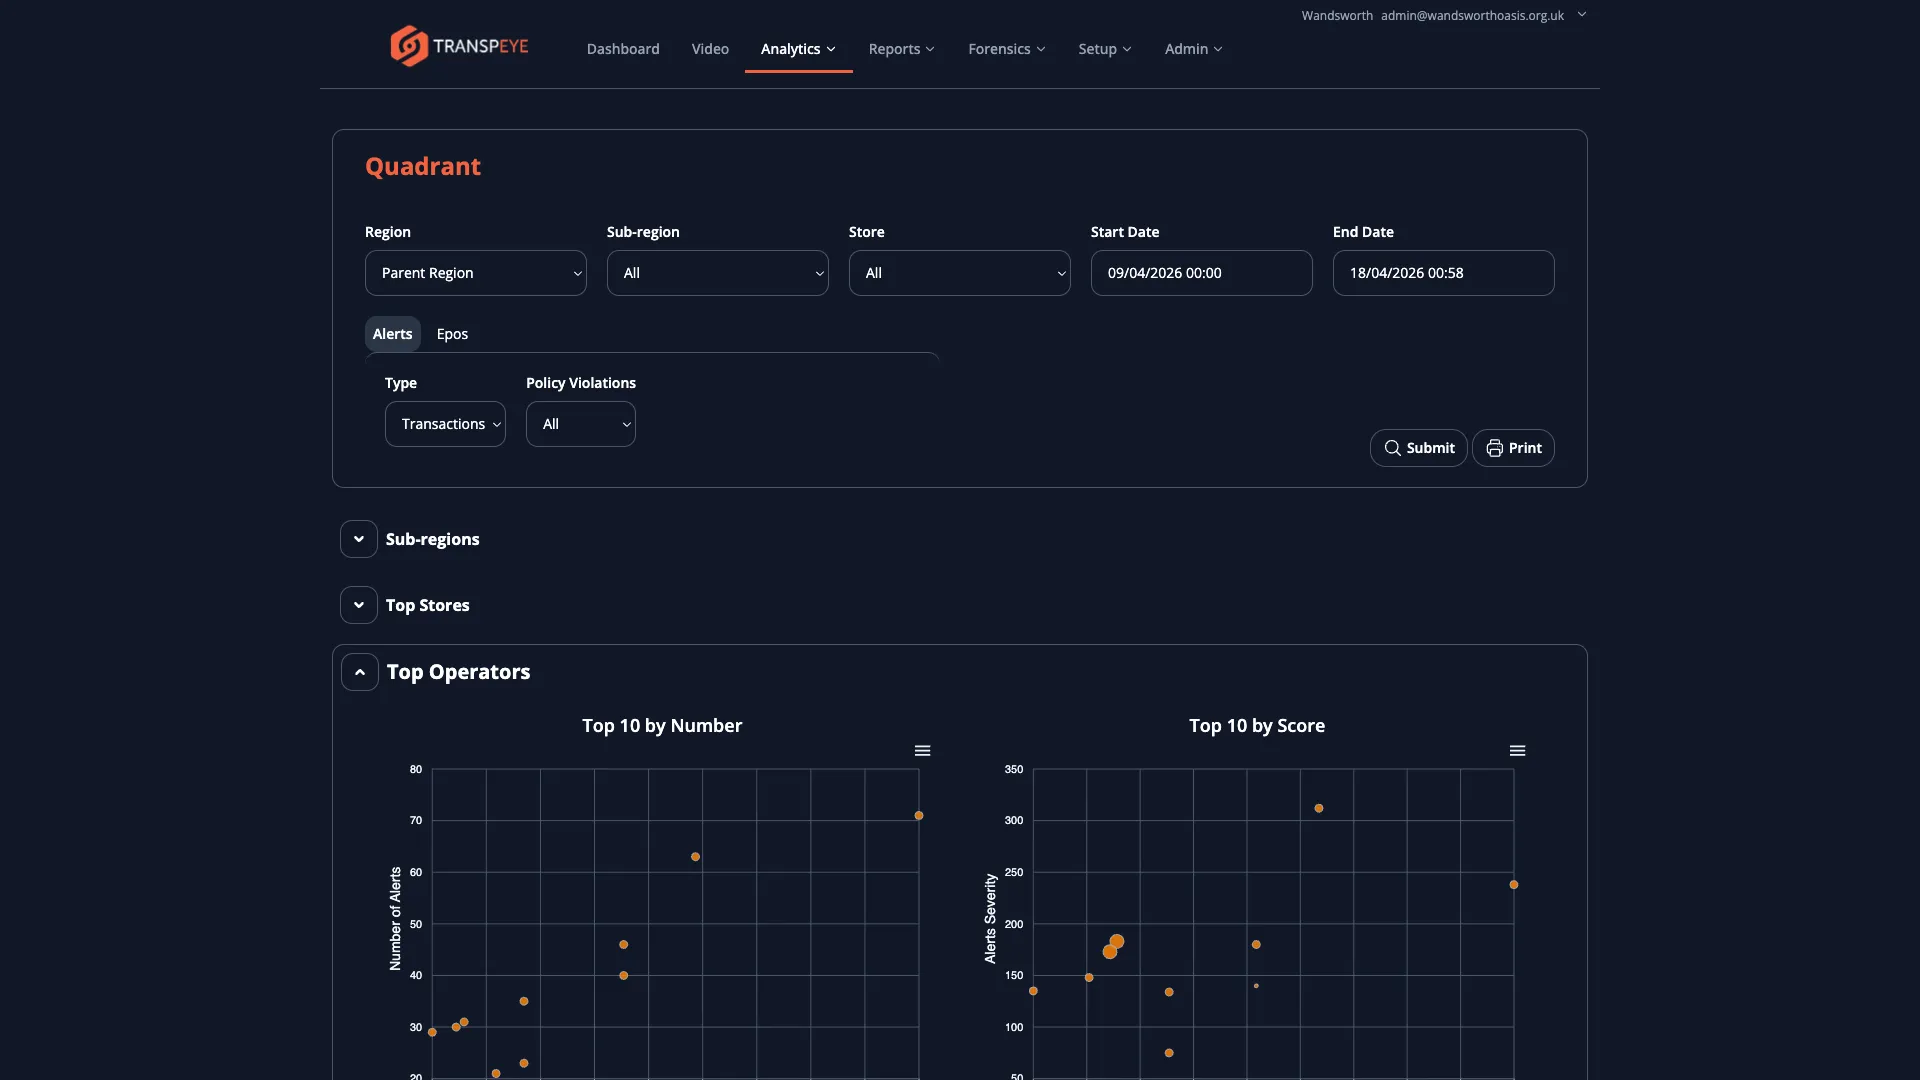Click the printer icon in the Print button
The image size is (1920, 1080).
(x=1494, y=448)
